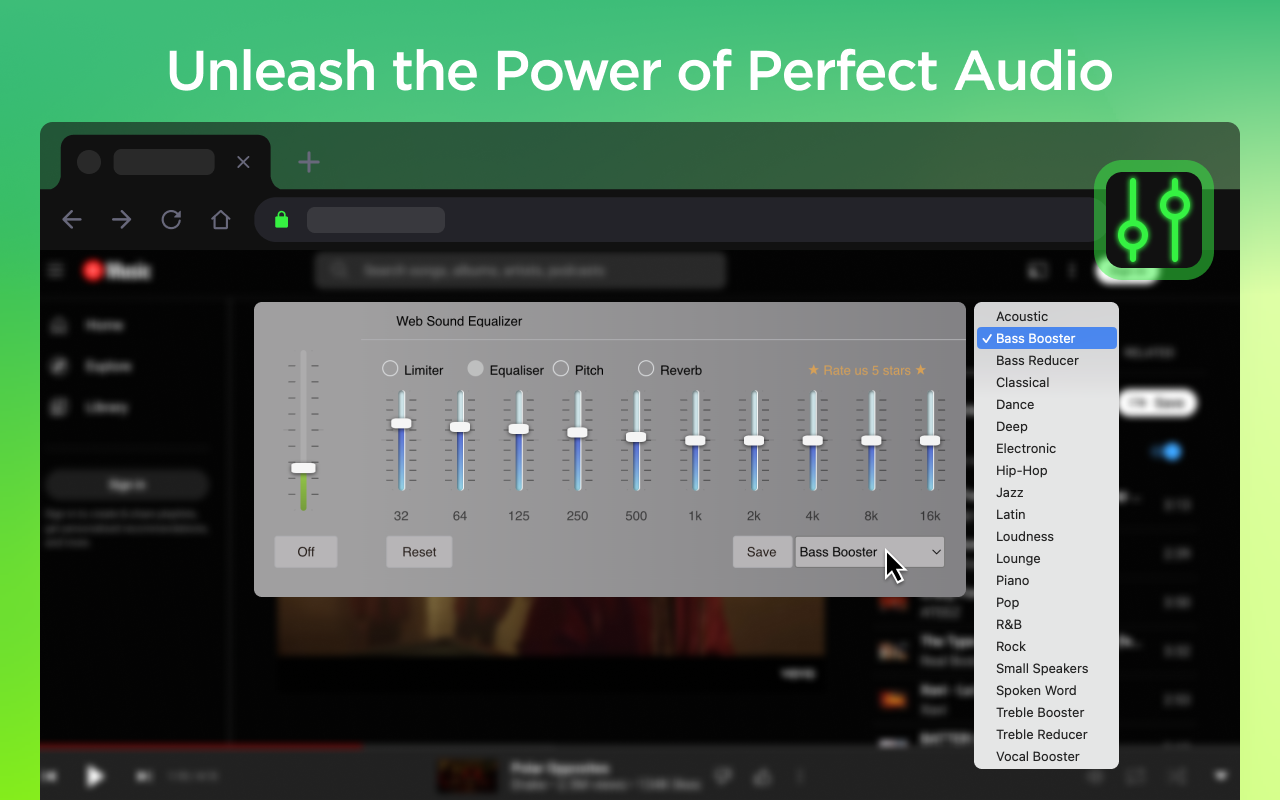
Task: Reload the page with refresh icon
Action: point(171,220)
